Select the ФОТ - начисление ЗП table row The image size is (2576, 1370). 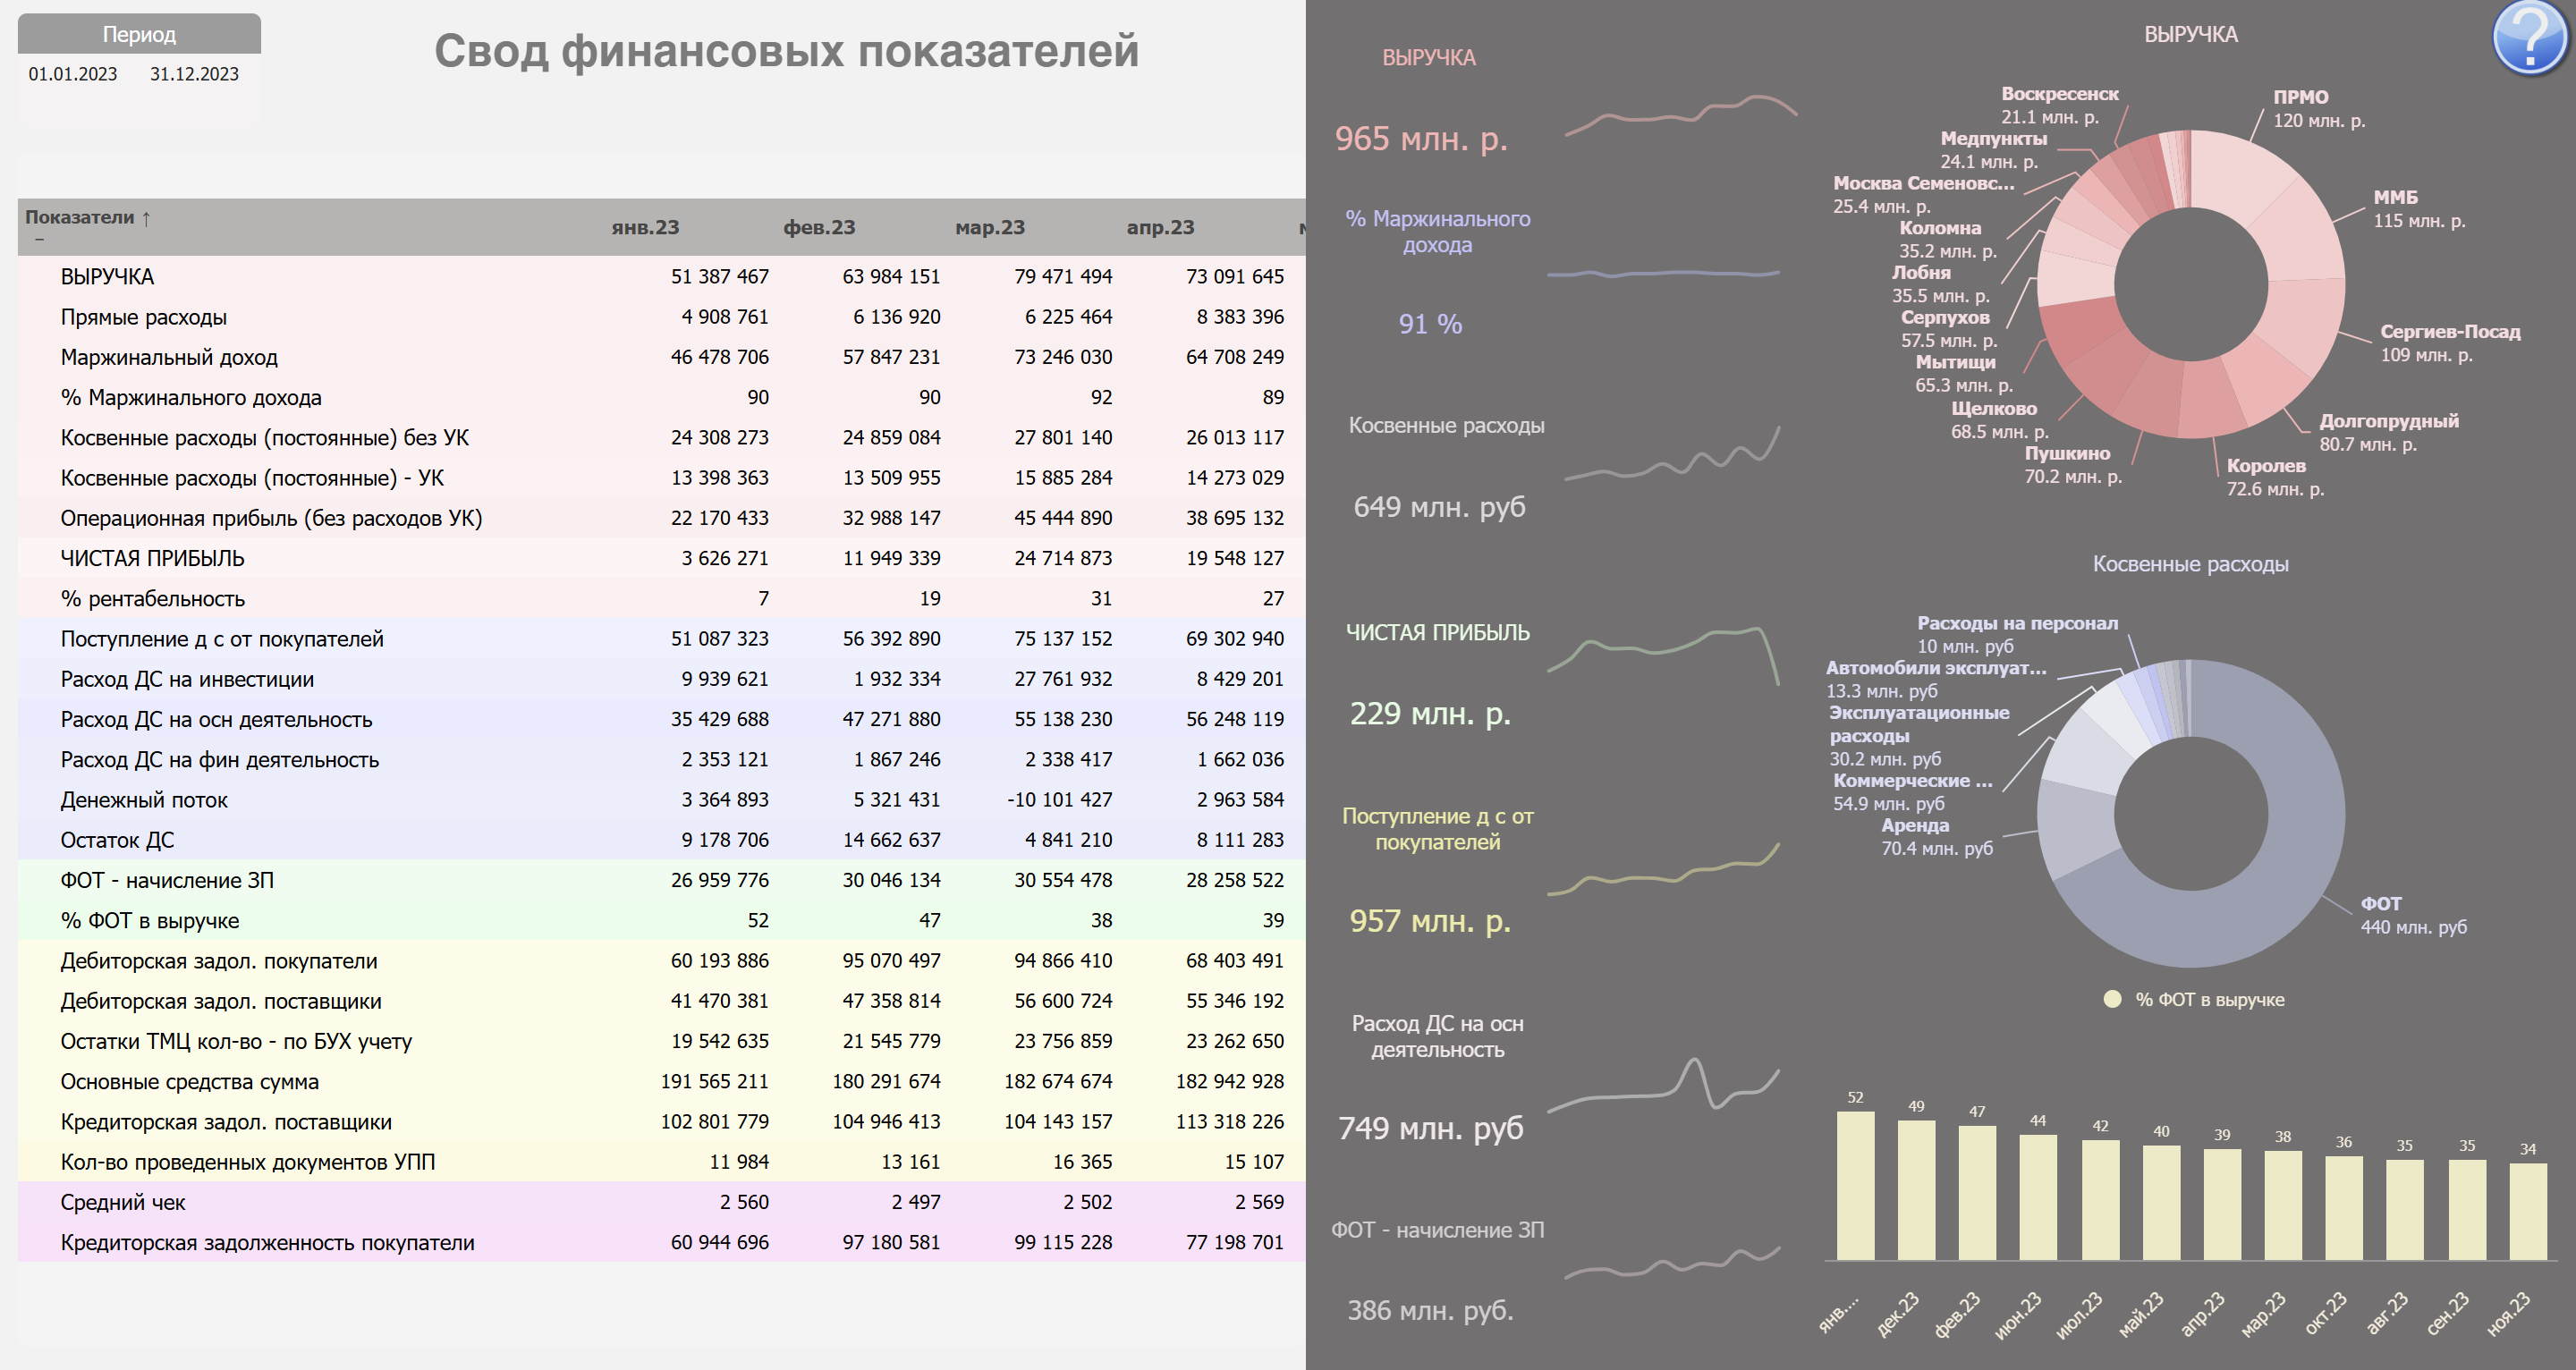[661, 880]
